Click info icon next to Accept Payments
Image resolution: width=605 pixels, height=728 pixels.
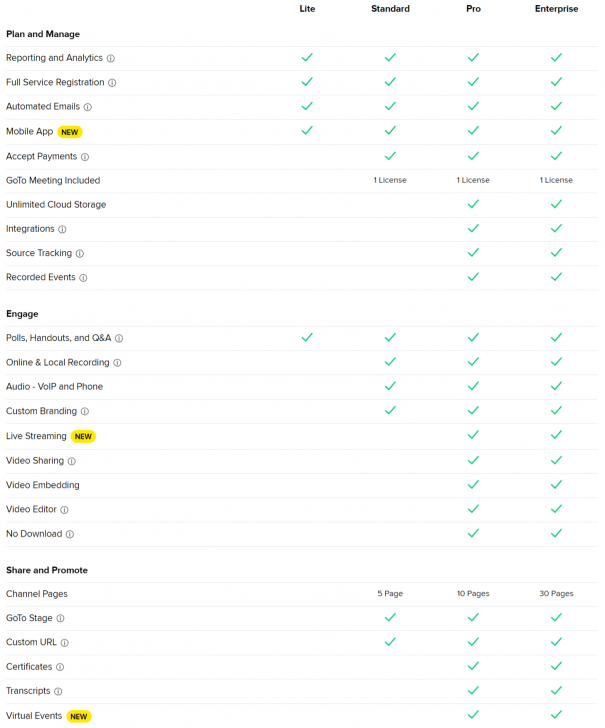click(85, 157)
